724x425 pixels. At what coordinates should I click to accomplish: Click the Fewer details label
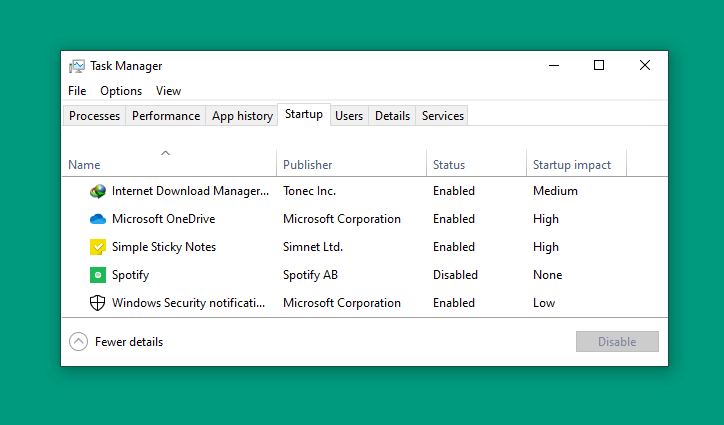129,342
